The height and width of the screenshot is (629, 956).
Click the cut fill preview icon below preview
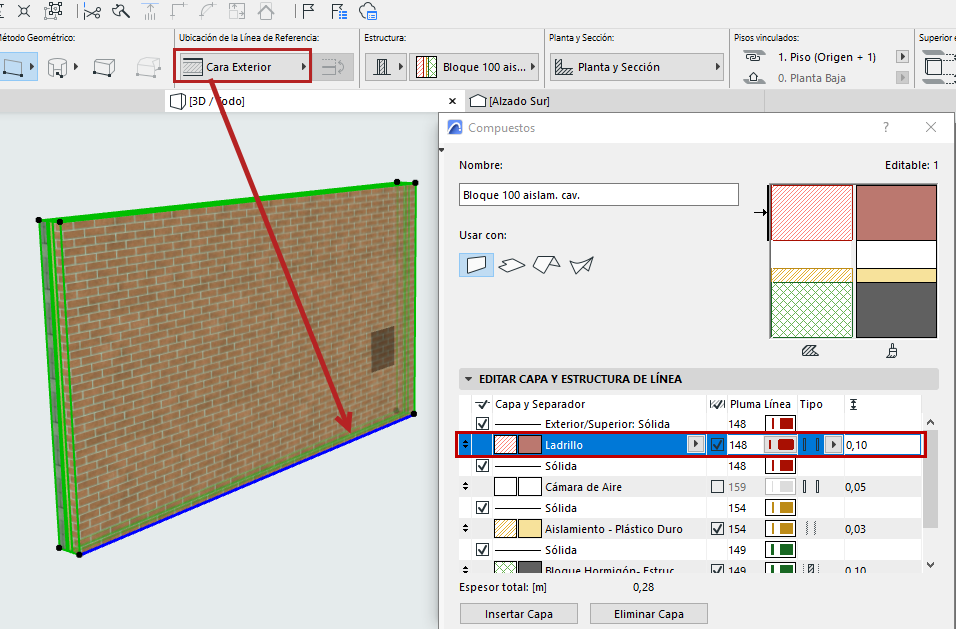pyautogui.click(x=810, y=350)
